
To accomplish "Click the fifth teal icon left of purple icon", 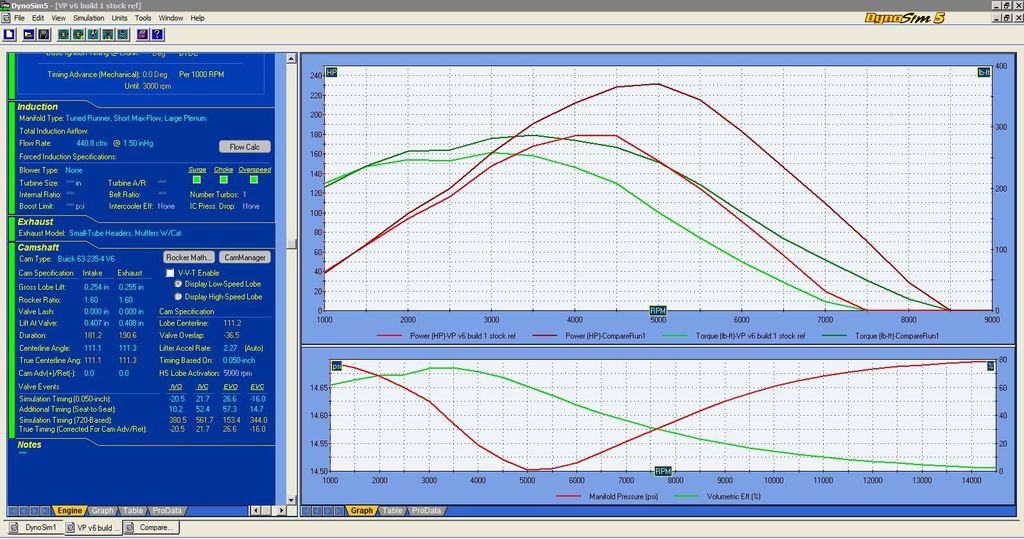I will pos(123,34).
